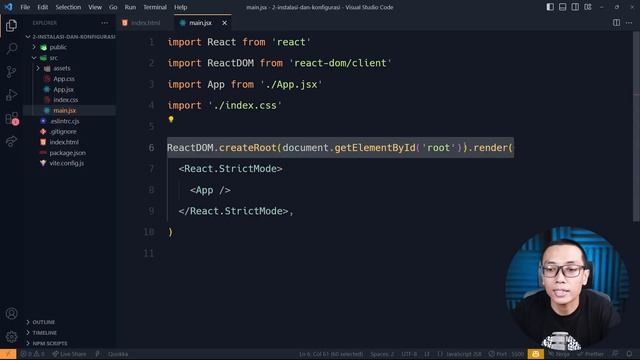Open the Terminal menu
This screenshot has height=360, width=640.
tap(155, 7)
